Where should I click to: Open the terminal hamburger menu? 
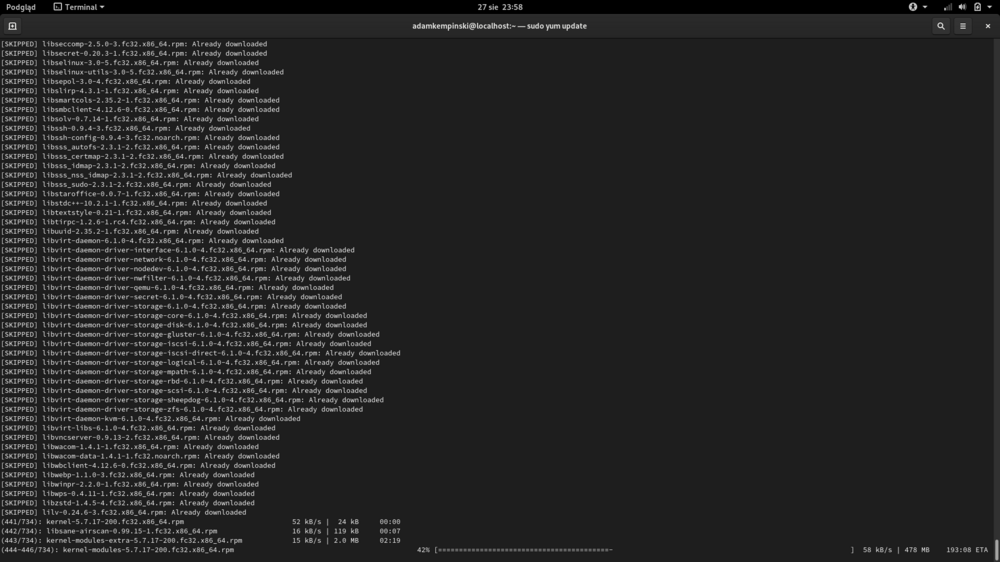[963, 26]
